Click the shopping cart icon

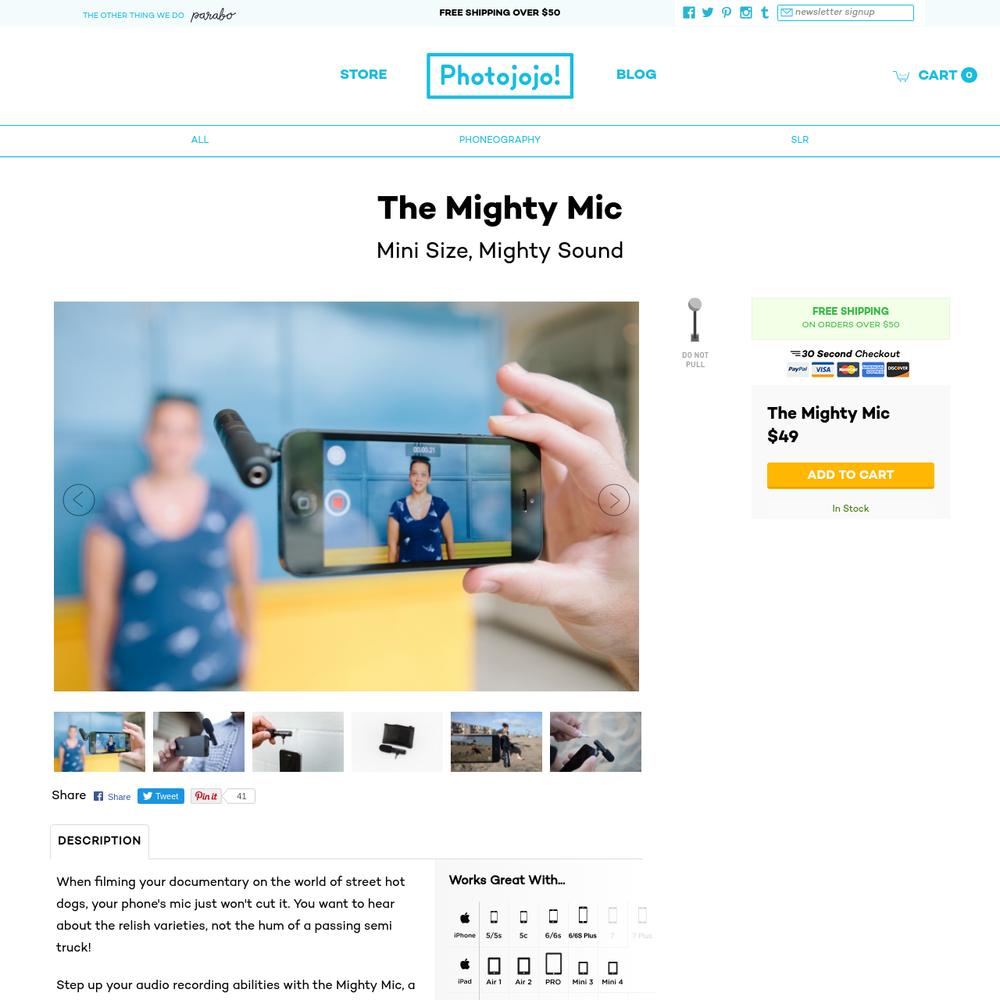click(x=901, y=76)
